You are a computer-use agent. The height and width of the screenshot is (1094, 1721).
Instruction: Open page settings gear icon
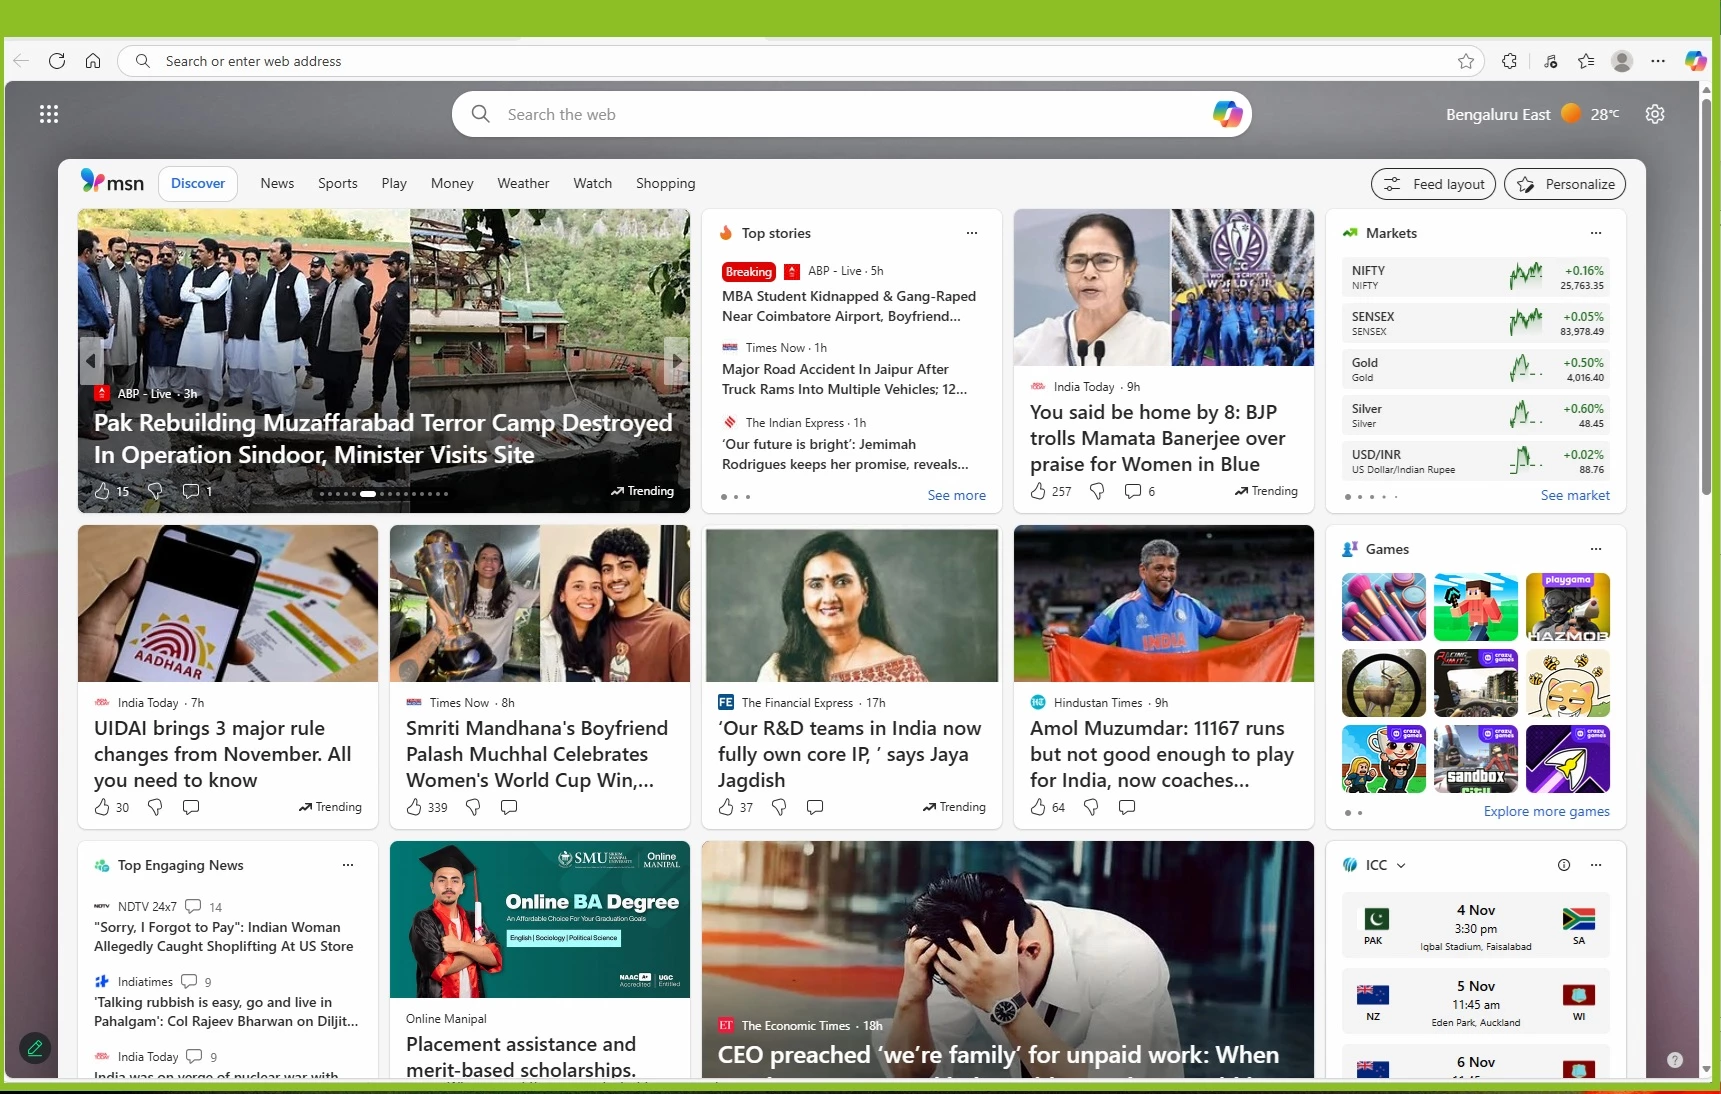click(1655, 114)
